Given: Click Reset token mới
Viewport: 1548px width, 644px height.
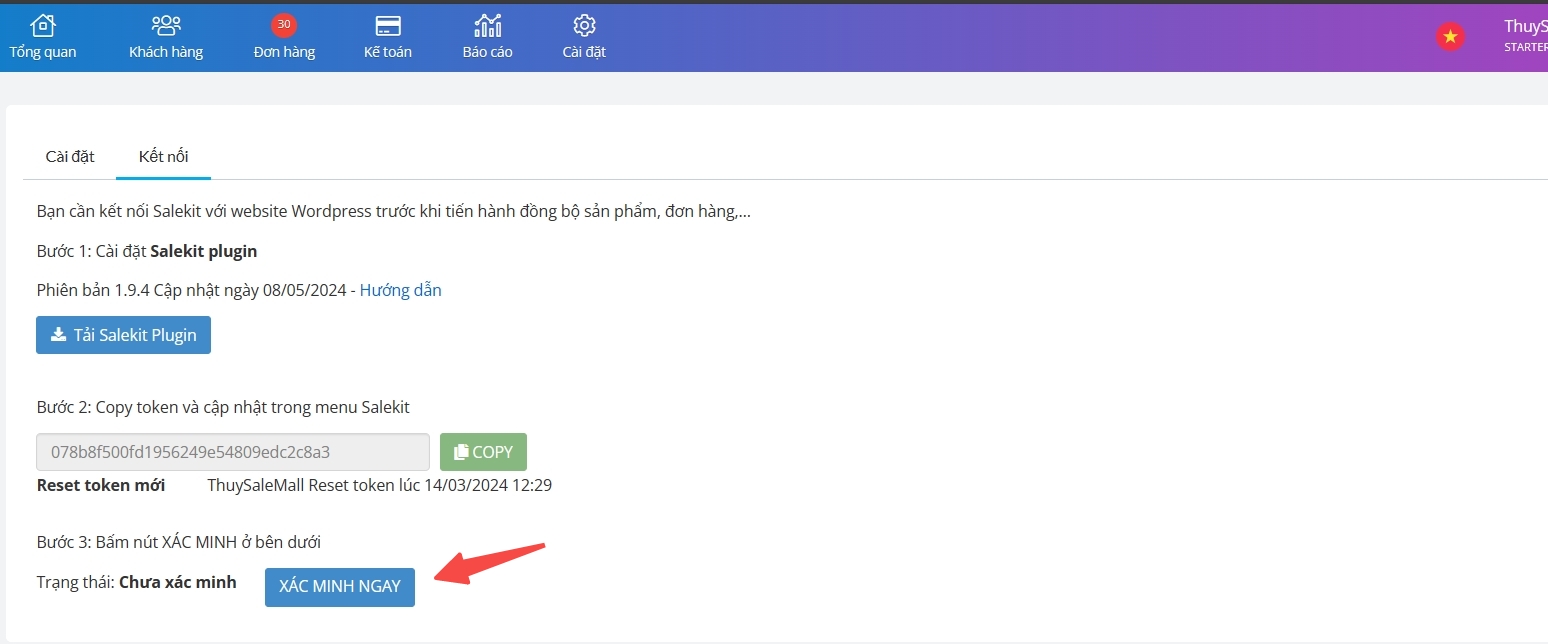Looking at the screenshot, I should click(x=101, y=485).
